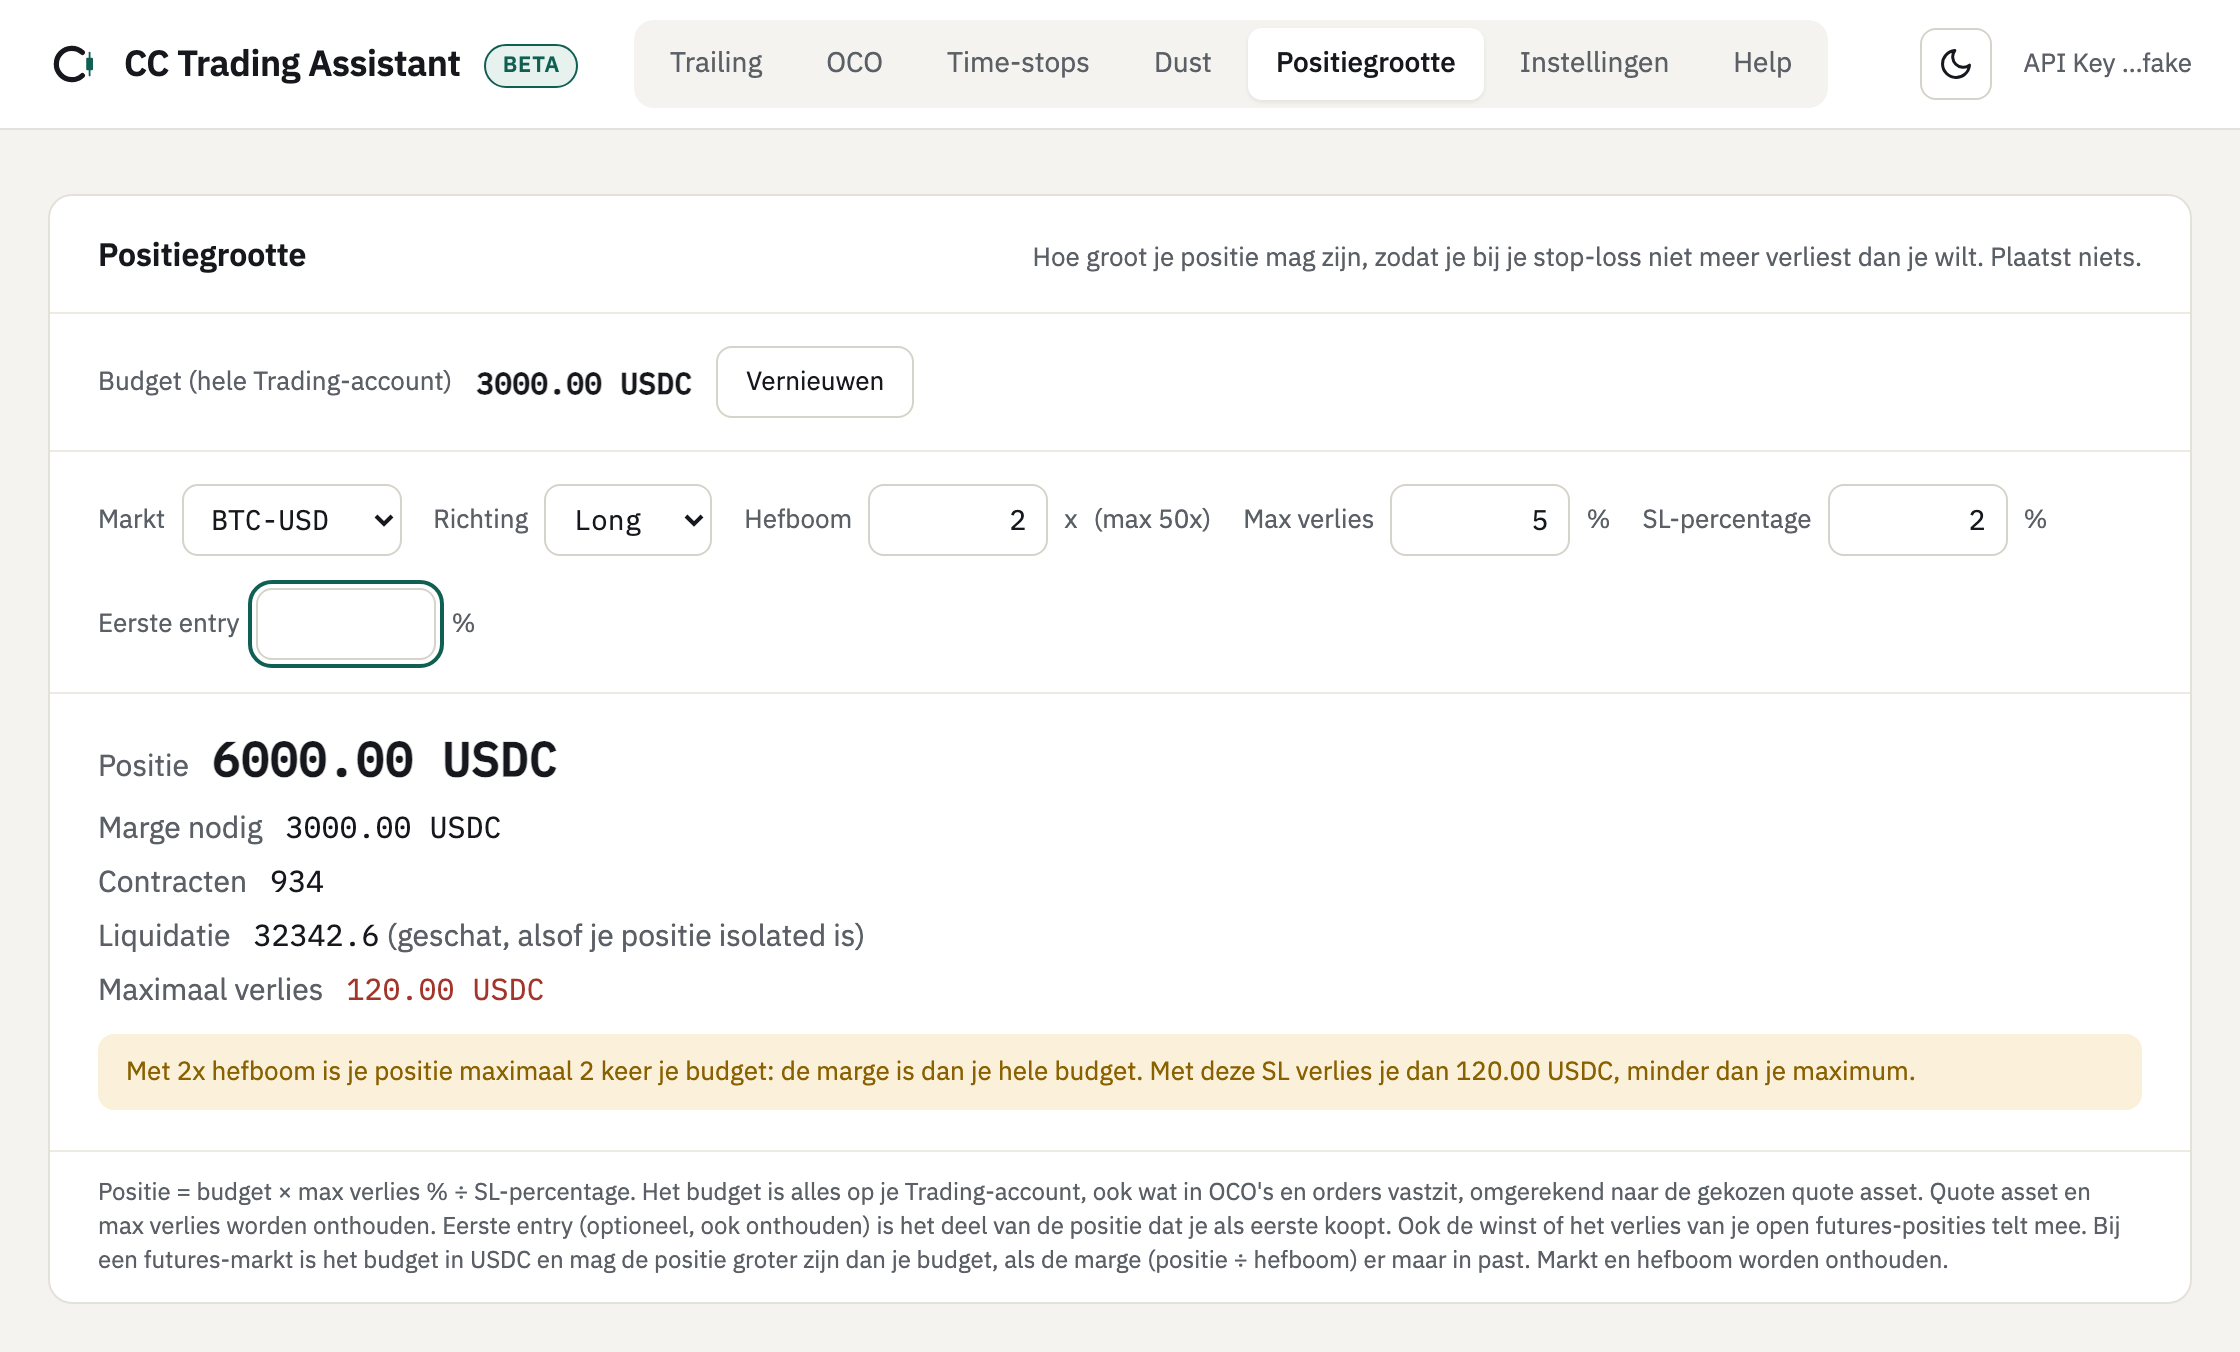Click the Positiegrootte panel heading
This screenshot has width=2240, height=1352.
202,256
